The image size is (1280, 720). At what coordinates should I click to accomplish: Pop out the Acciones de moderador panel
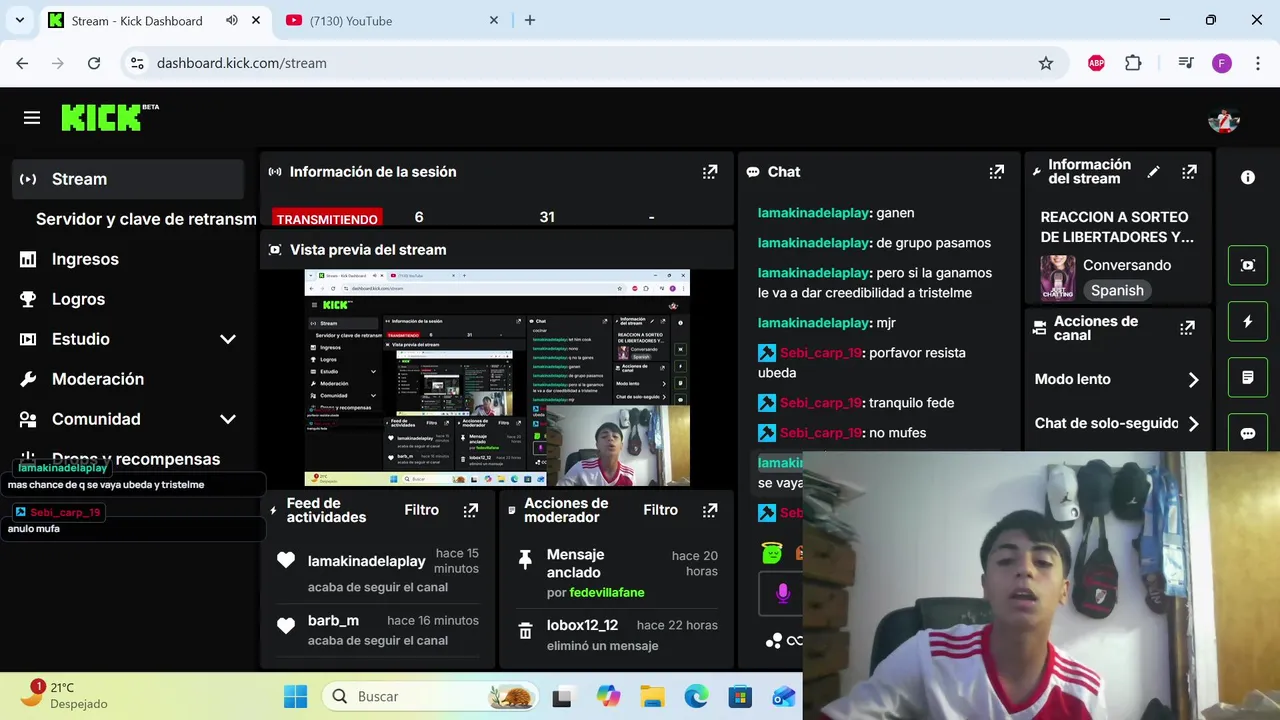click(710, 510)
